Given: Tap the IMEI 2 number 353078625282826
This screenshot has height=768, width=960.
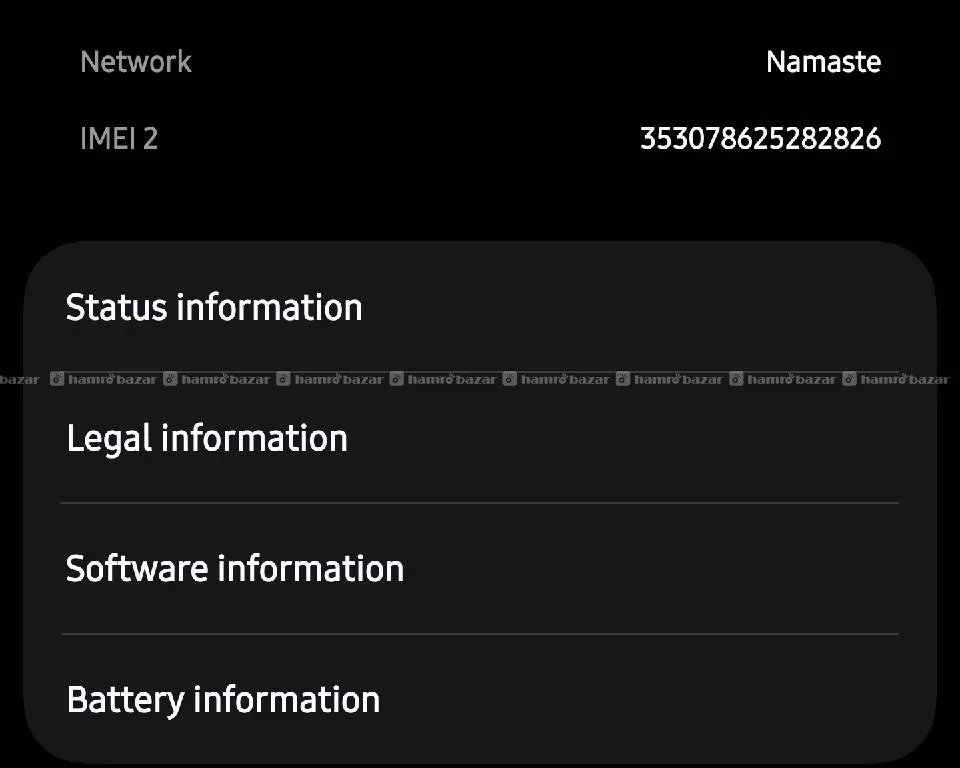Looking at the screenshot, I should pos(760,138).
